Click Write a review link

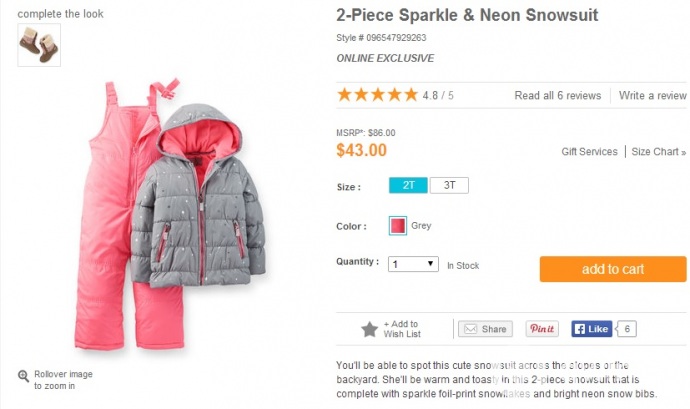652,96
